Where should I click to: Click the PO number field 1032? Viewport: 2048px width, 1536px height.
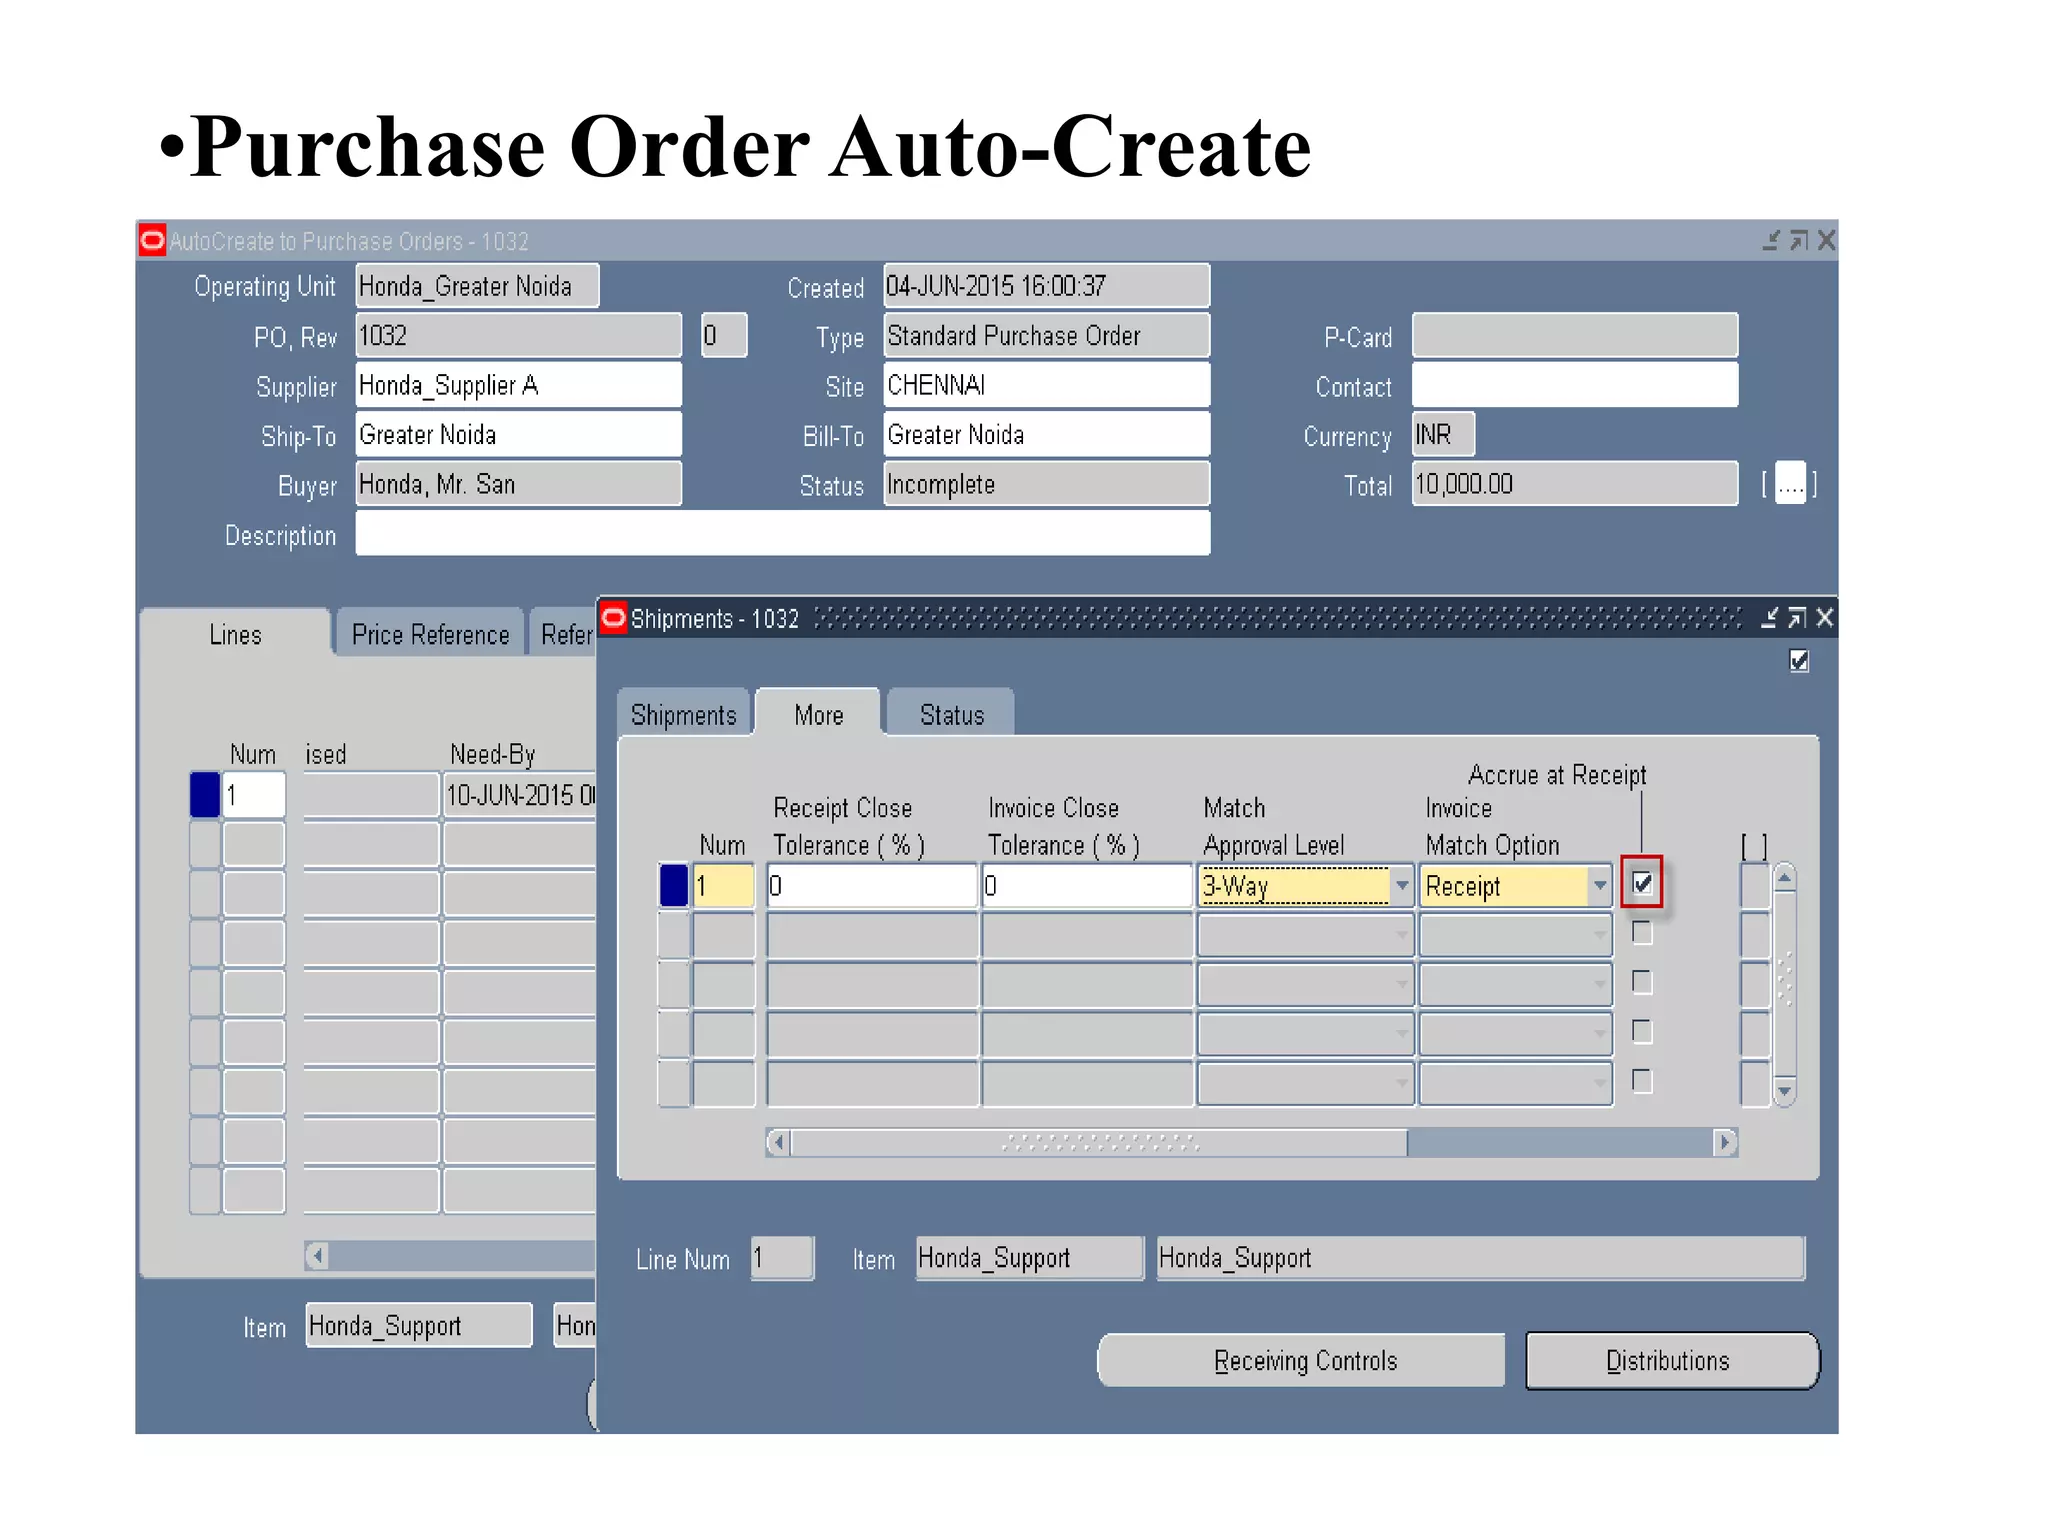(519, 335)
